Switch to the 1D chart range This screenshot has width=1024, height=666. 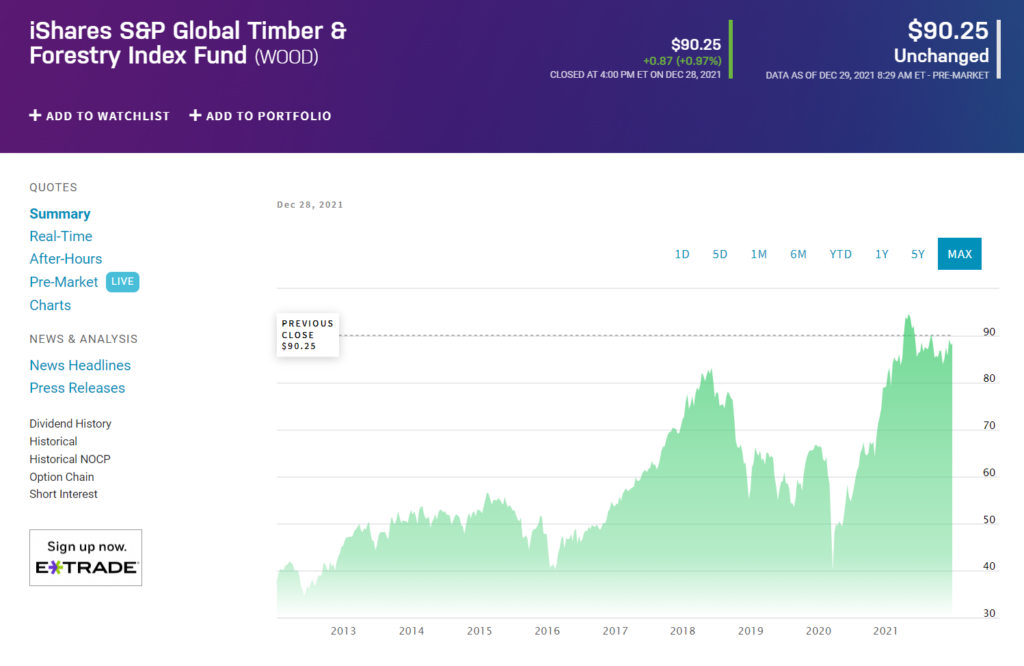click(682, 254)
